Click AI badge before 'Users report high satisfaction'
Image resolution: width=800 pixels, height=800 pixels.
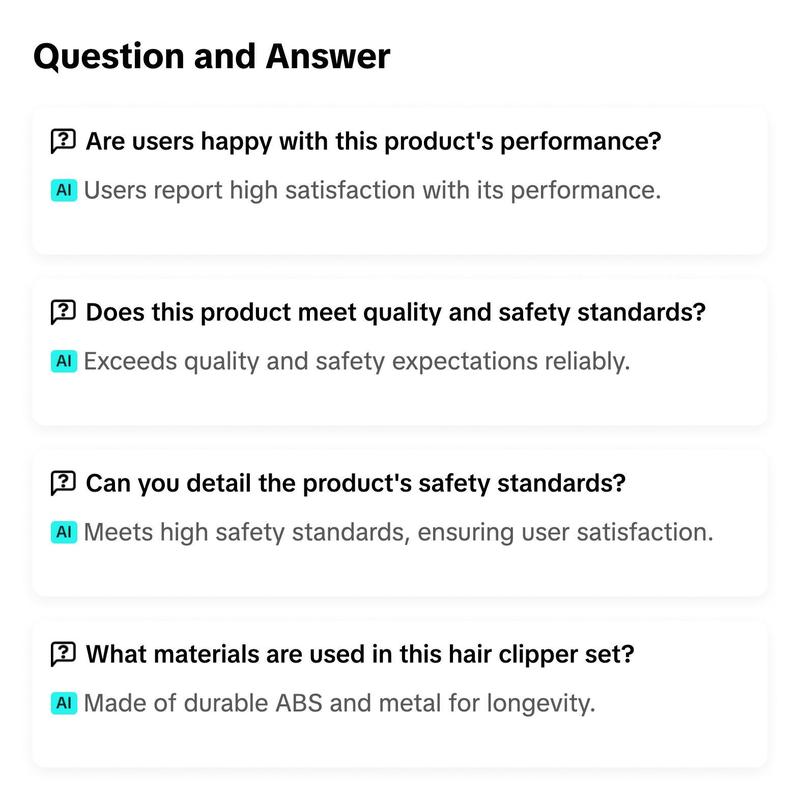coord(64,190)
